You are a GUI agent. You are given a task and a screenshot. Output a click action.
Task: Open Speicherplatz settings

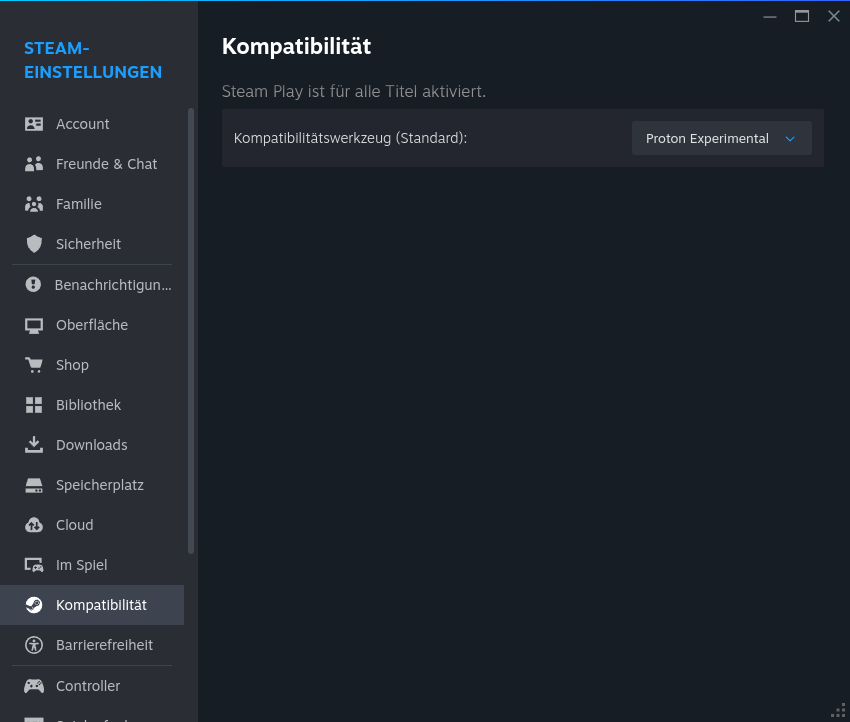[x=92, y=485]
